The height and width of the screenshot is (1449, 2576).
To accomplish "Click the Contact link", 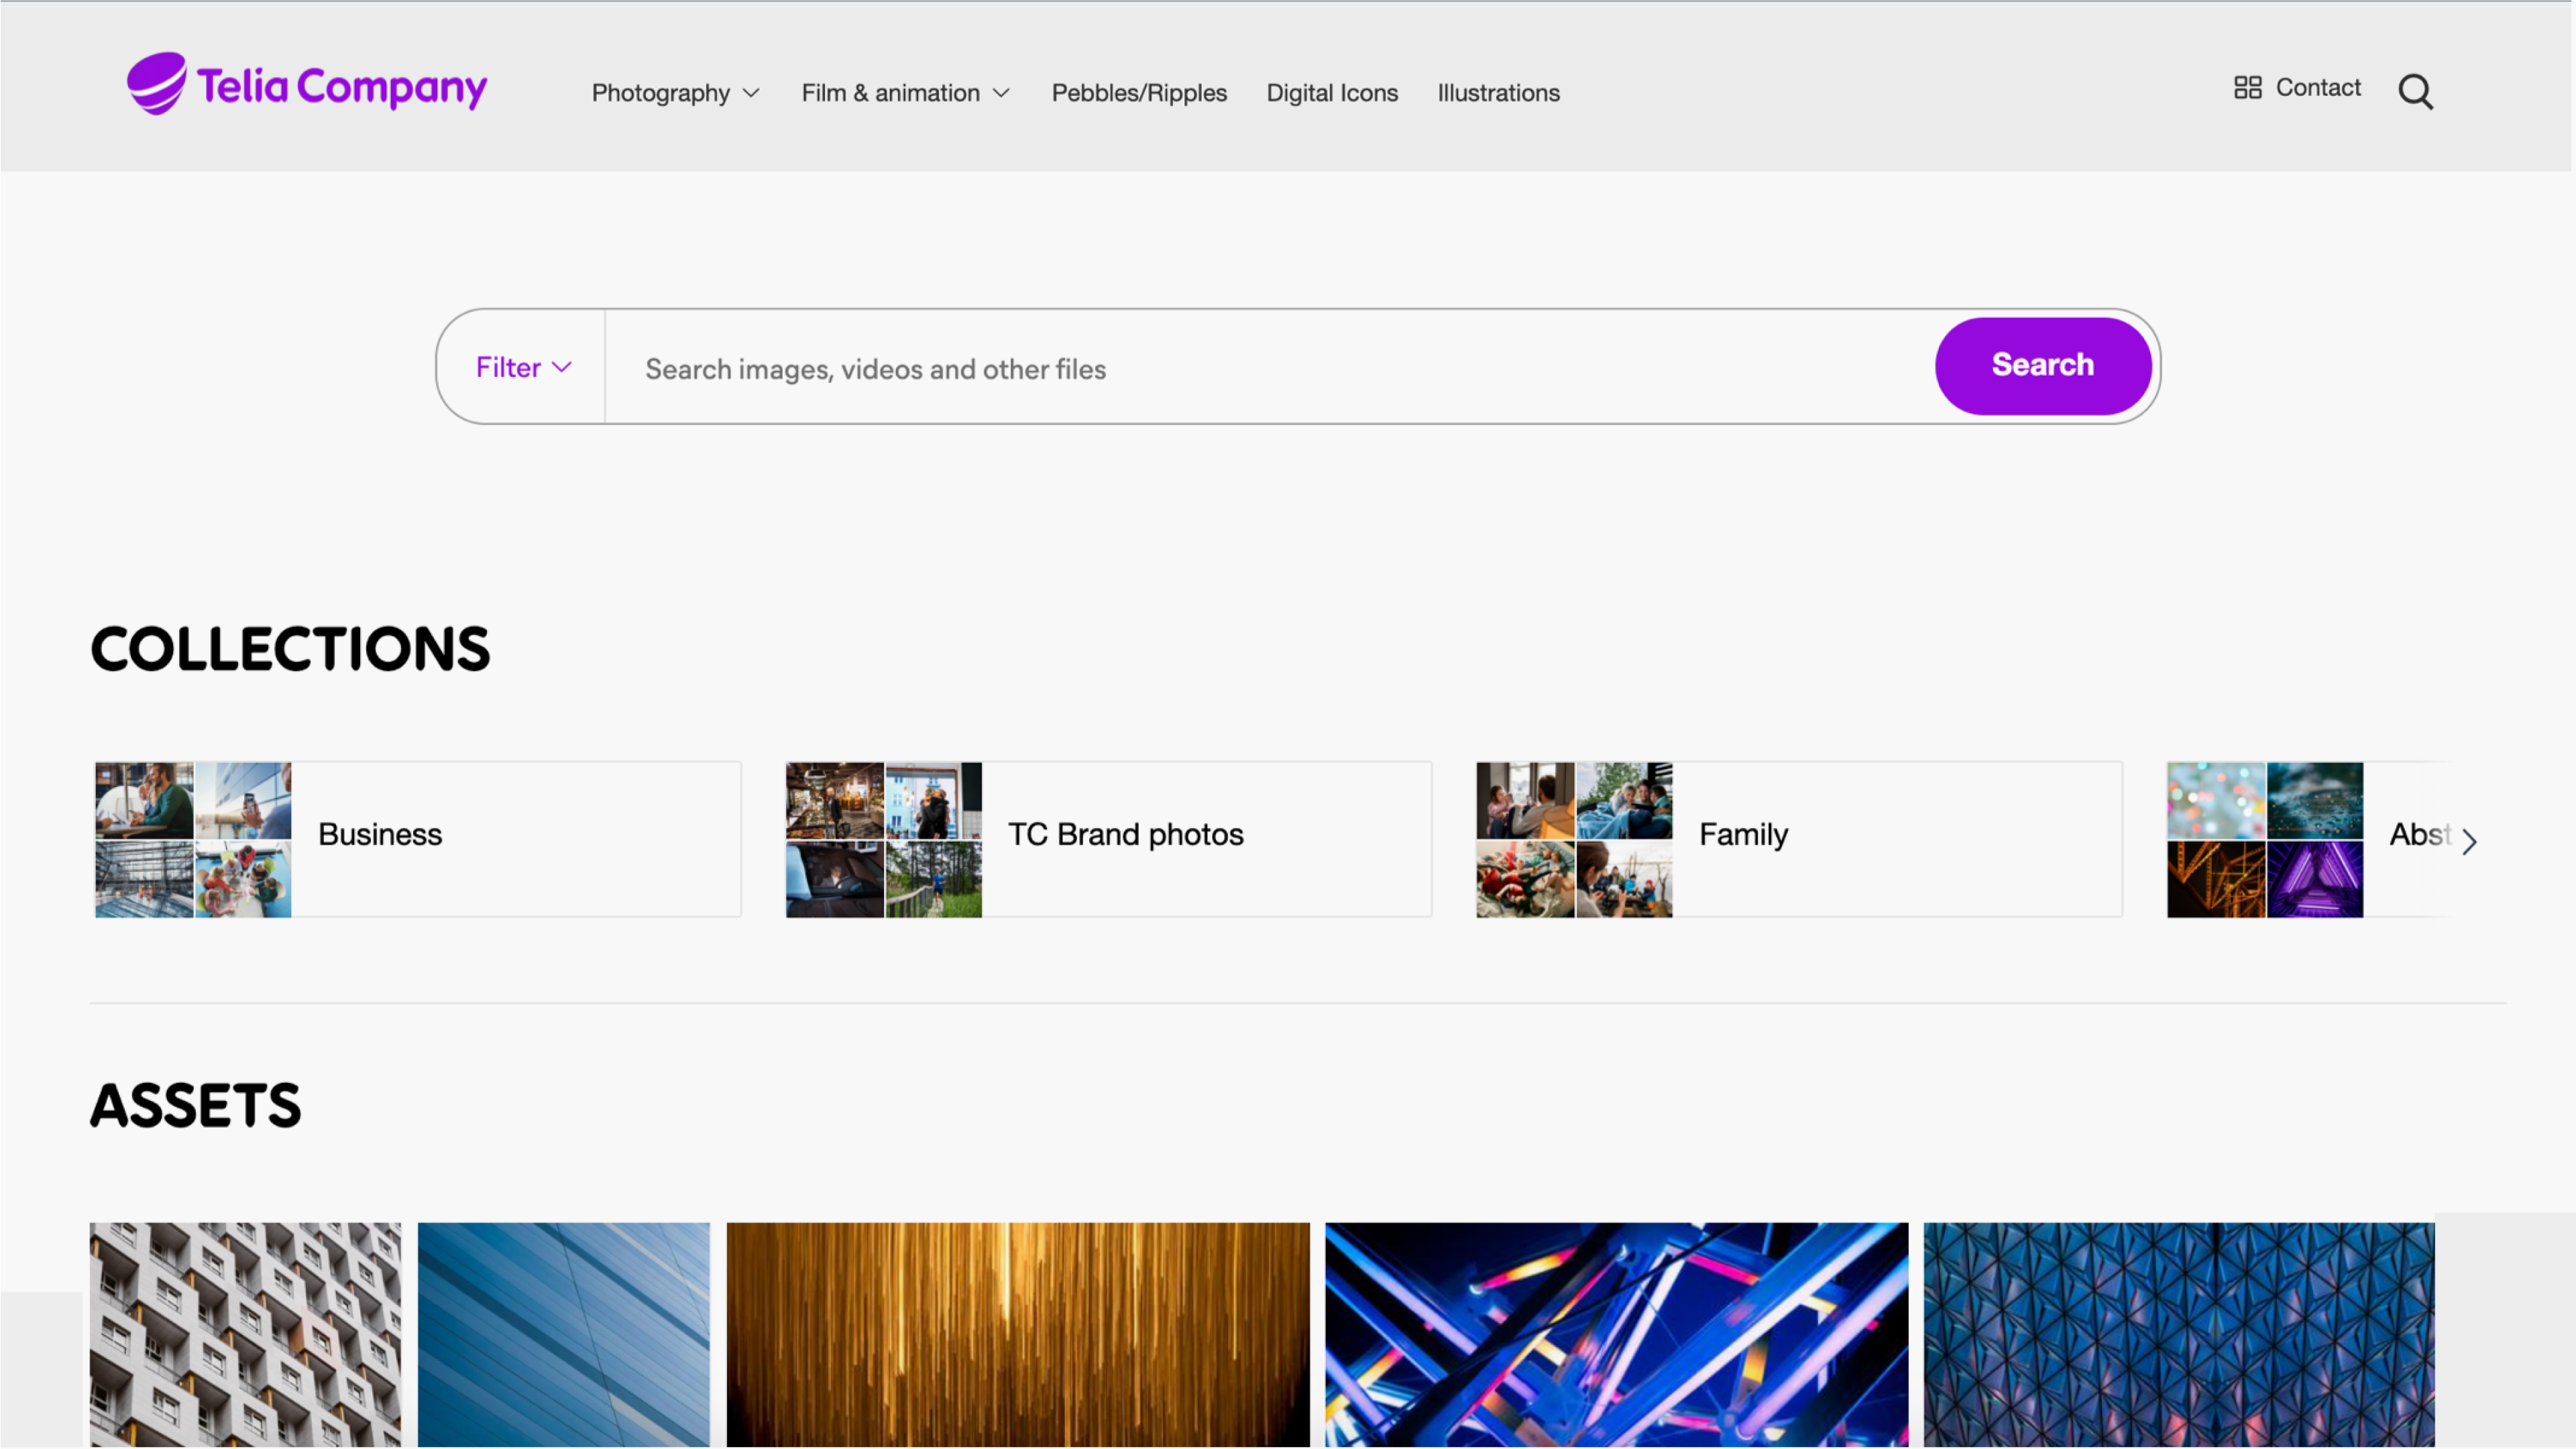I will [x=2317, y=88].
